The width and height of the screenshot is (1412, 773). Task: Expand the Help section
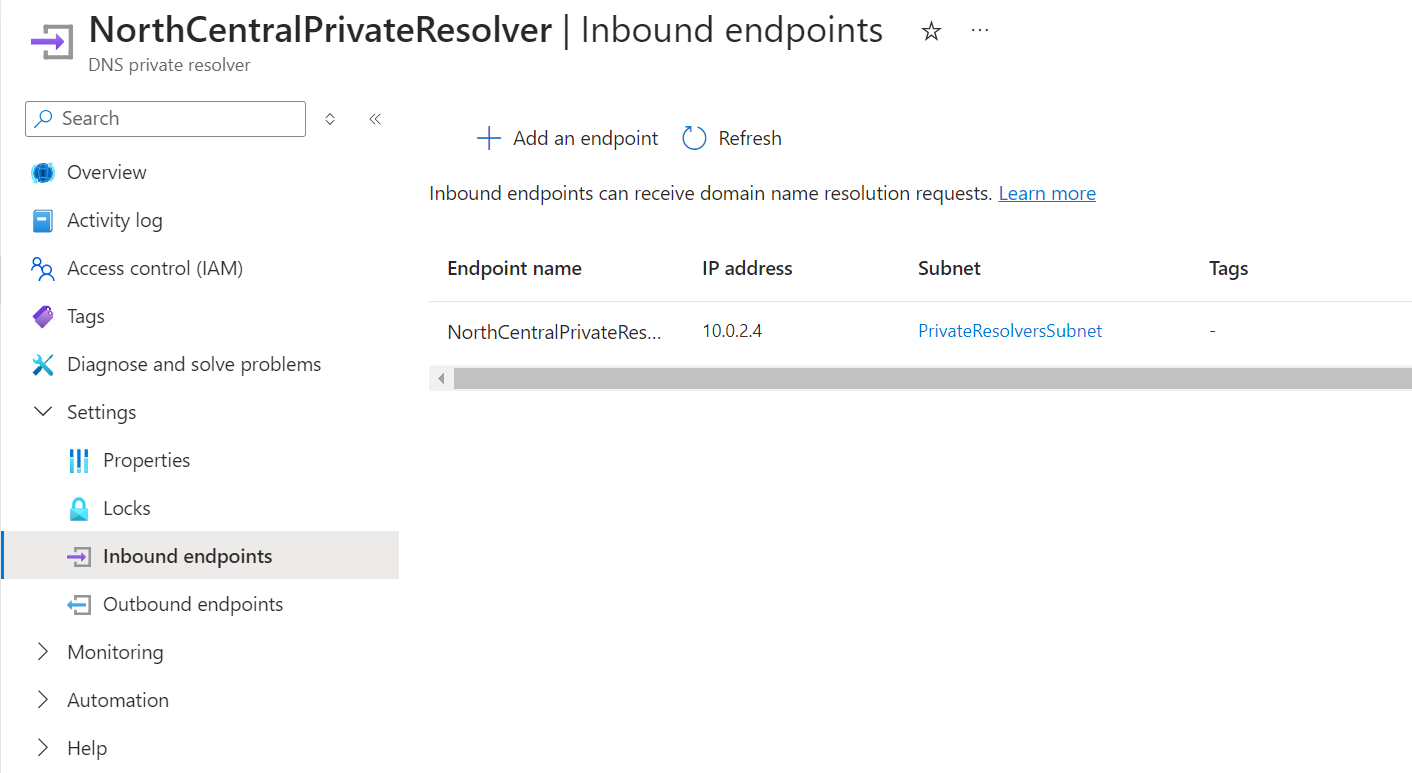(43, 748)
